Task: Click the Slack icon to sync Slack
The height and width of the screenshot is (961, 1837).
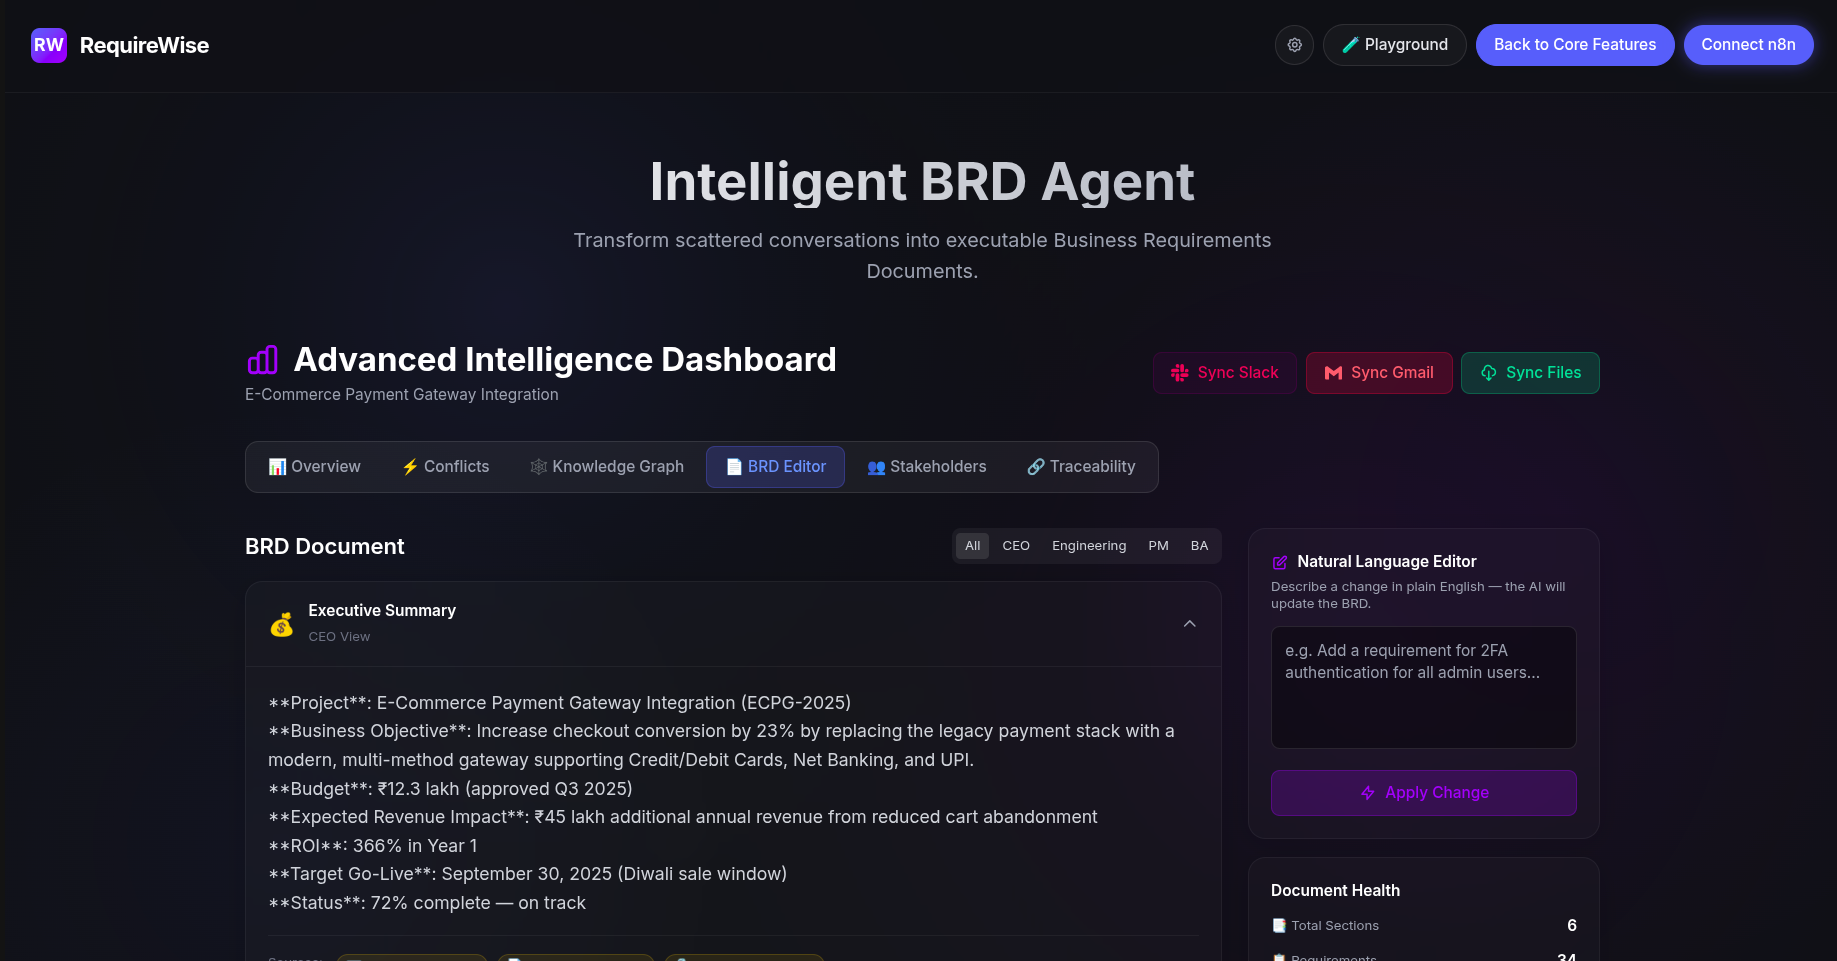Action: click(x=1178, y=373)
